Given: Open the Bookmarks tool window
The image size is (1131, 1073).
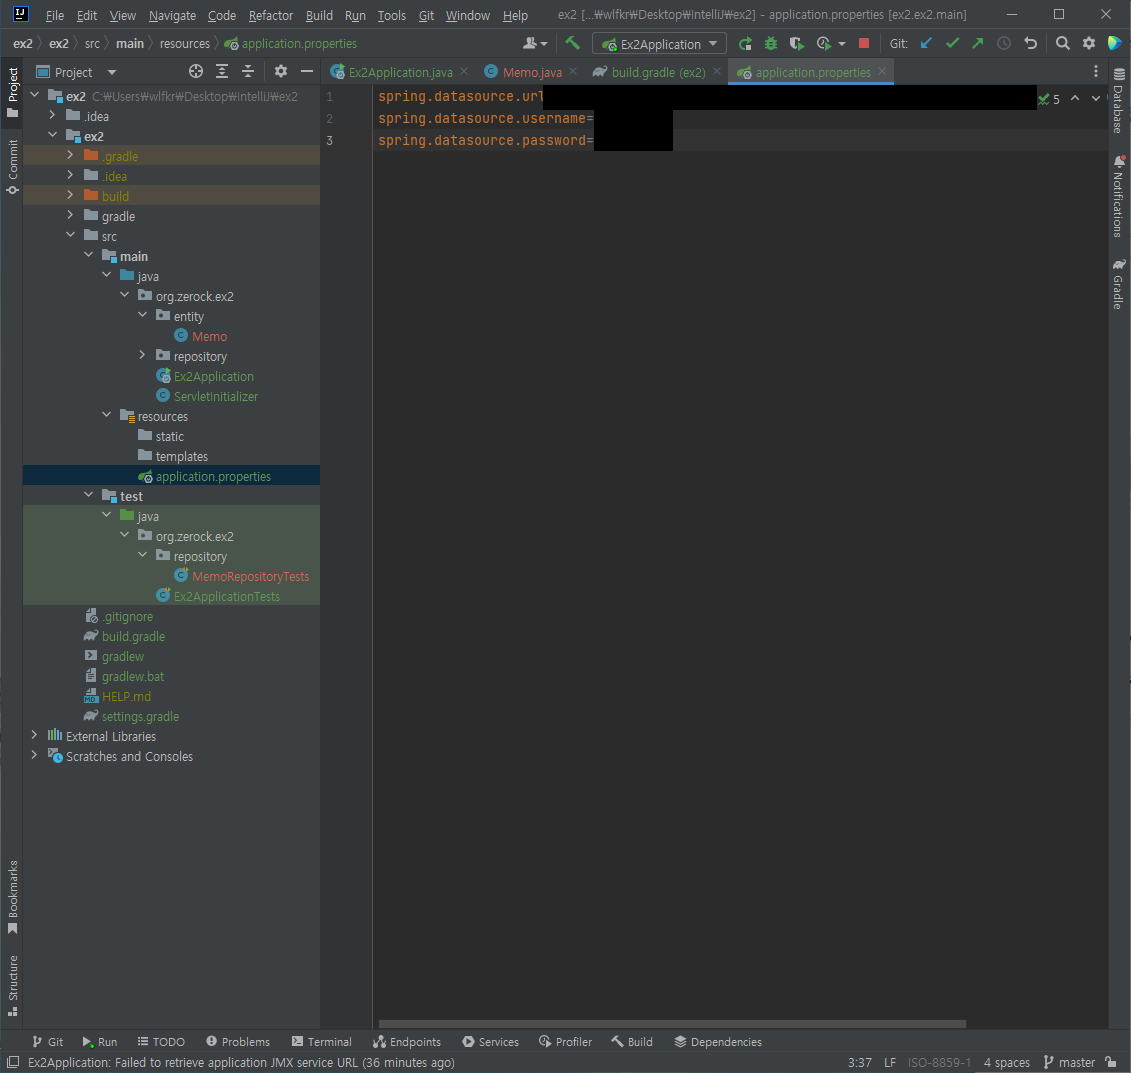Looking at the screenshot, I should 13,897.
